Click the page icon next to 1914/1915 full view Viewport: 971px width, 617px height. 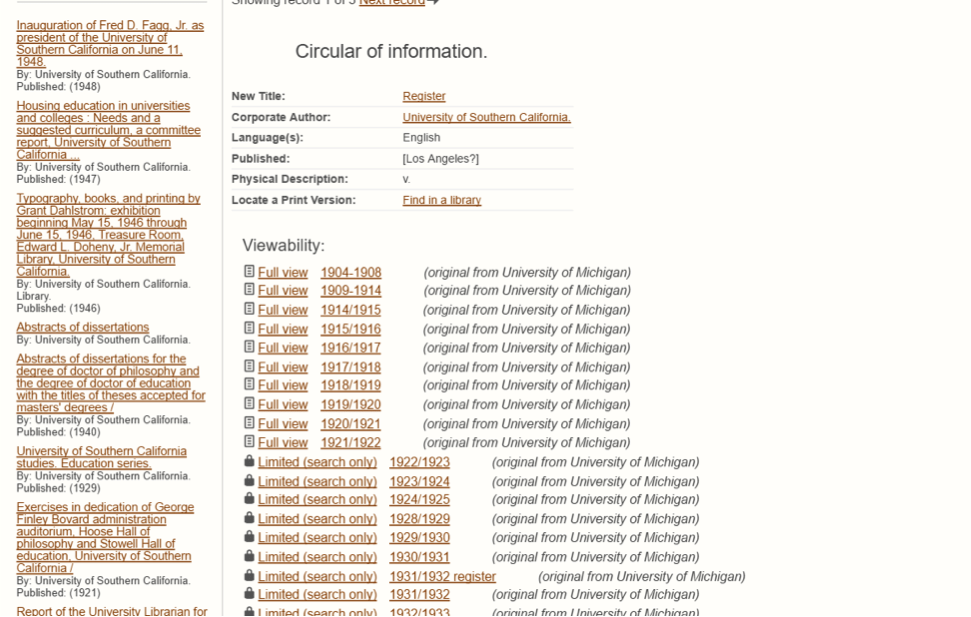click(x=249, y=310)
